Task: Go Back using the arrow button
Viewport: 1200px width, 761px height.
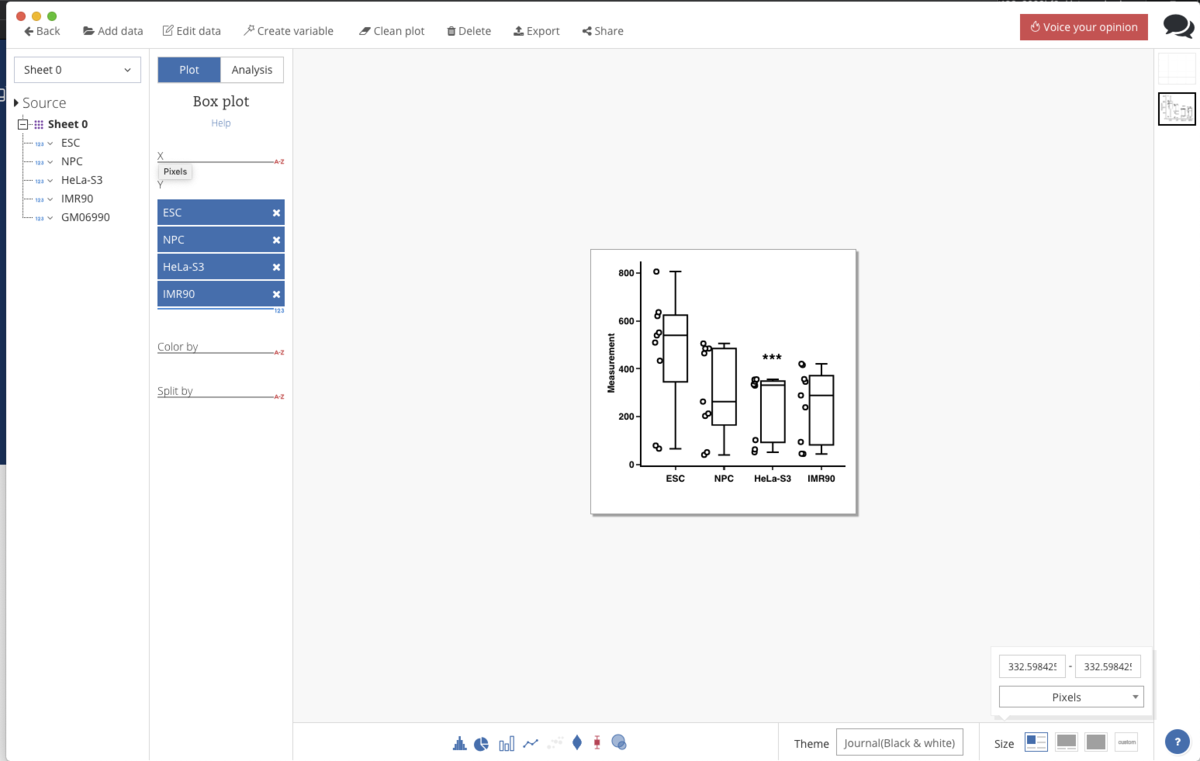Action: 42,31
